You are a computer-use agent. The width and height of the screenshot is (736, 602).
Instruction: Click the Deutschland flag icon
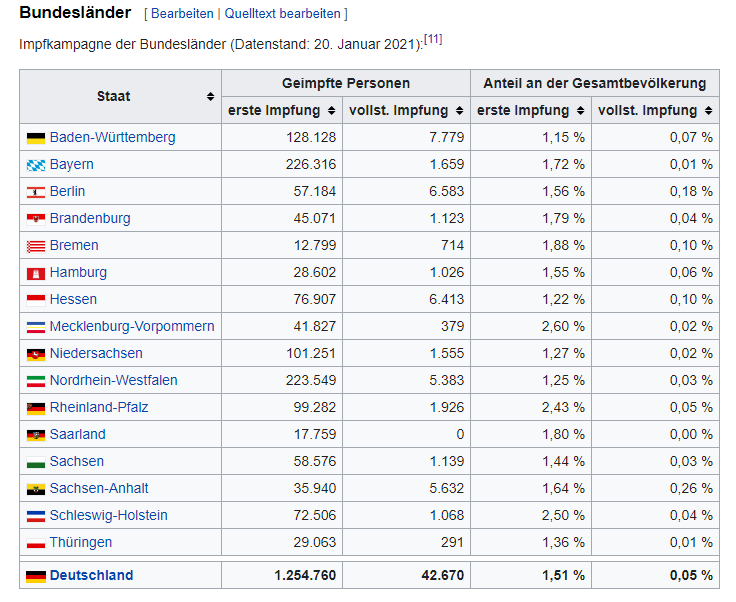tap(35, 576)
